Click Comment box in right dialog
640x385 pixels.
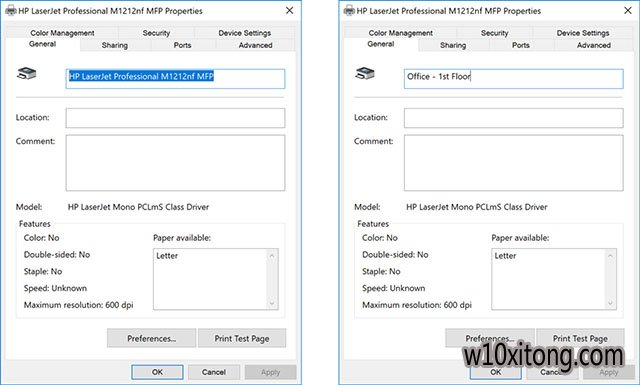(513, 163)
